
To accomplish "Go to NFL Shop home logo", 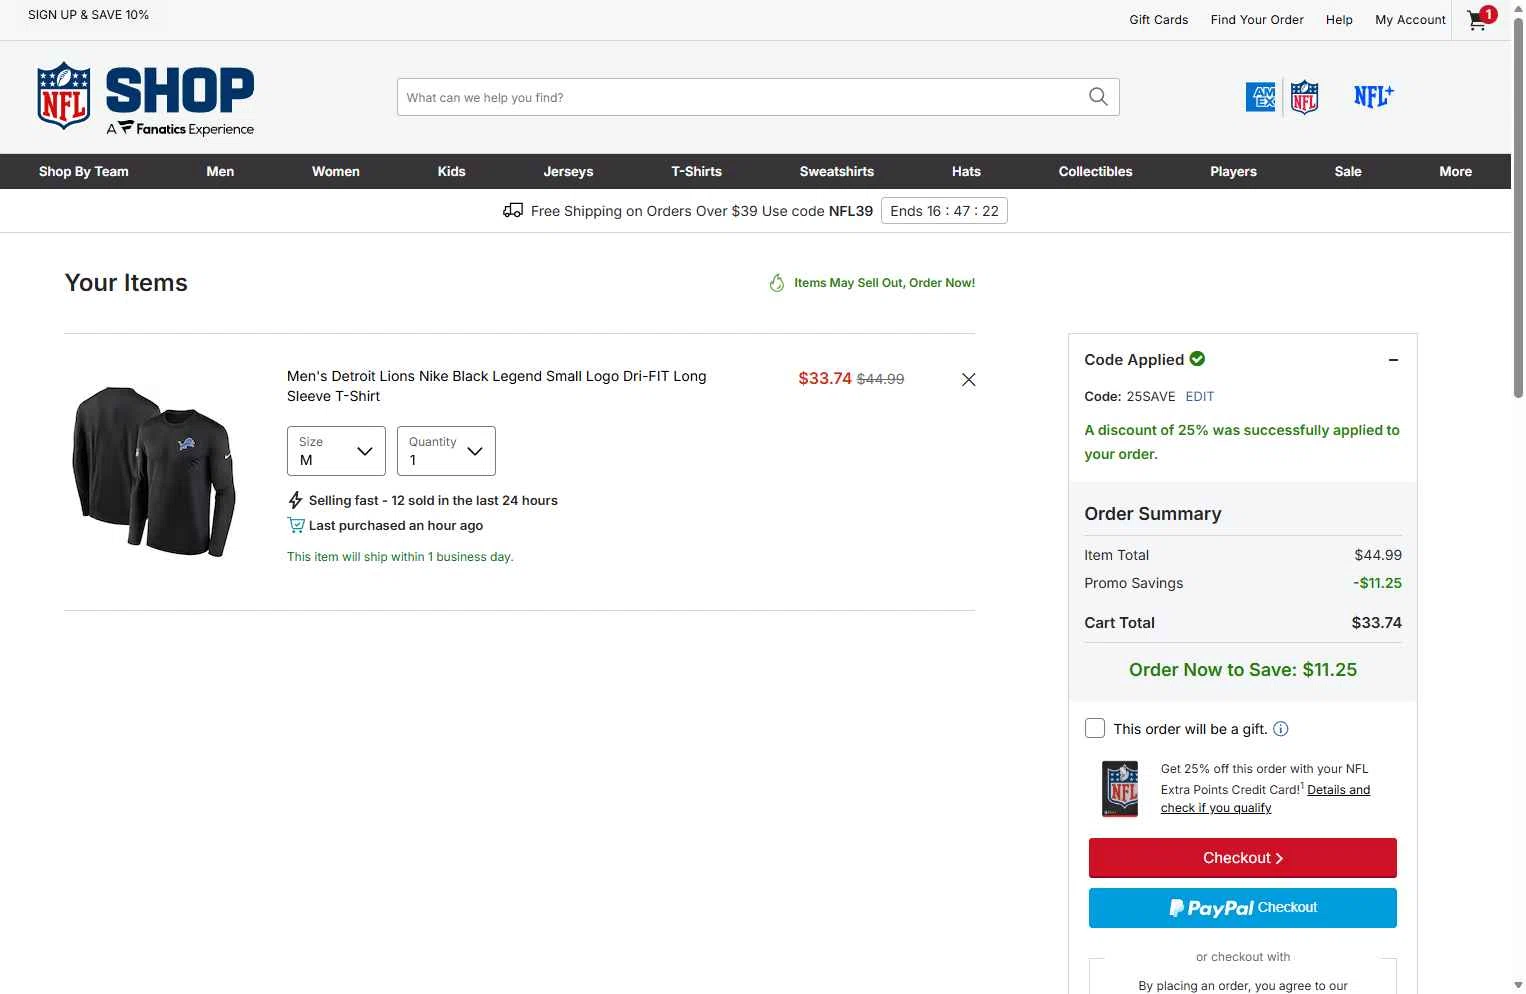I will pyautogui.click(x=146, y=98).
